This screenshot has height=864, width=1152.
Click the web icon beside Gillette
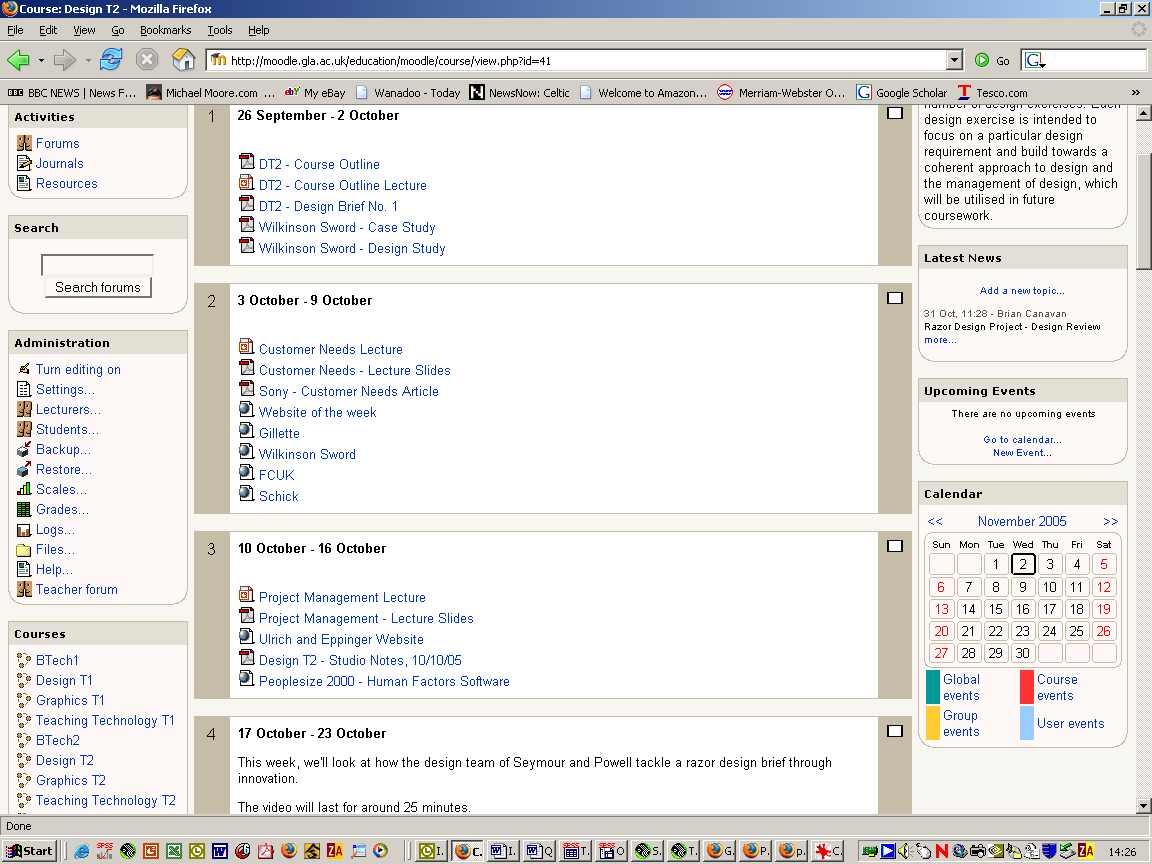247,431
